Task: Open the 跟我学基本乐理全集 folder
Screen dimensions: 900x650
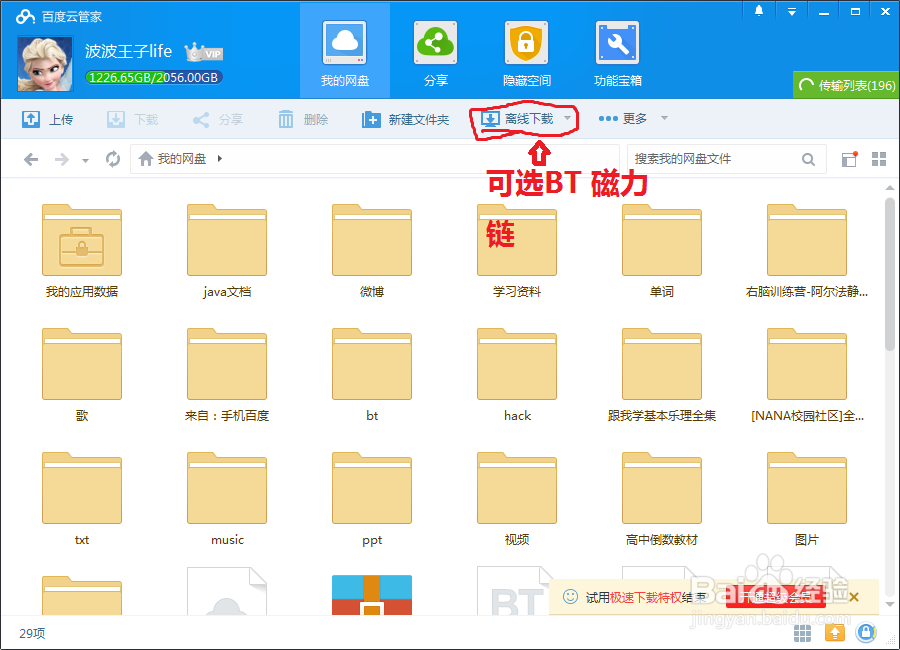Action: coord(662,375)
